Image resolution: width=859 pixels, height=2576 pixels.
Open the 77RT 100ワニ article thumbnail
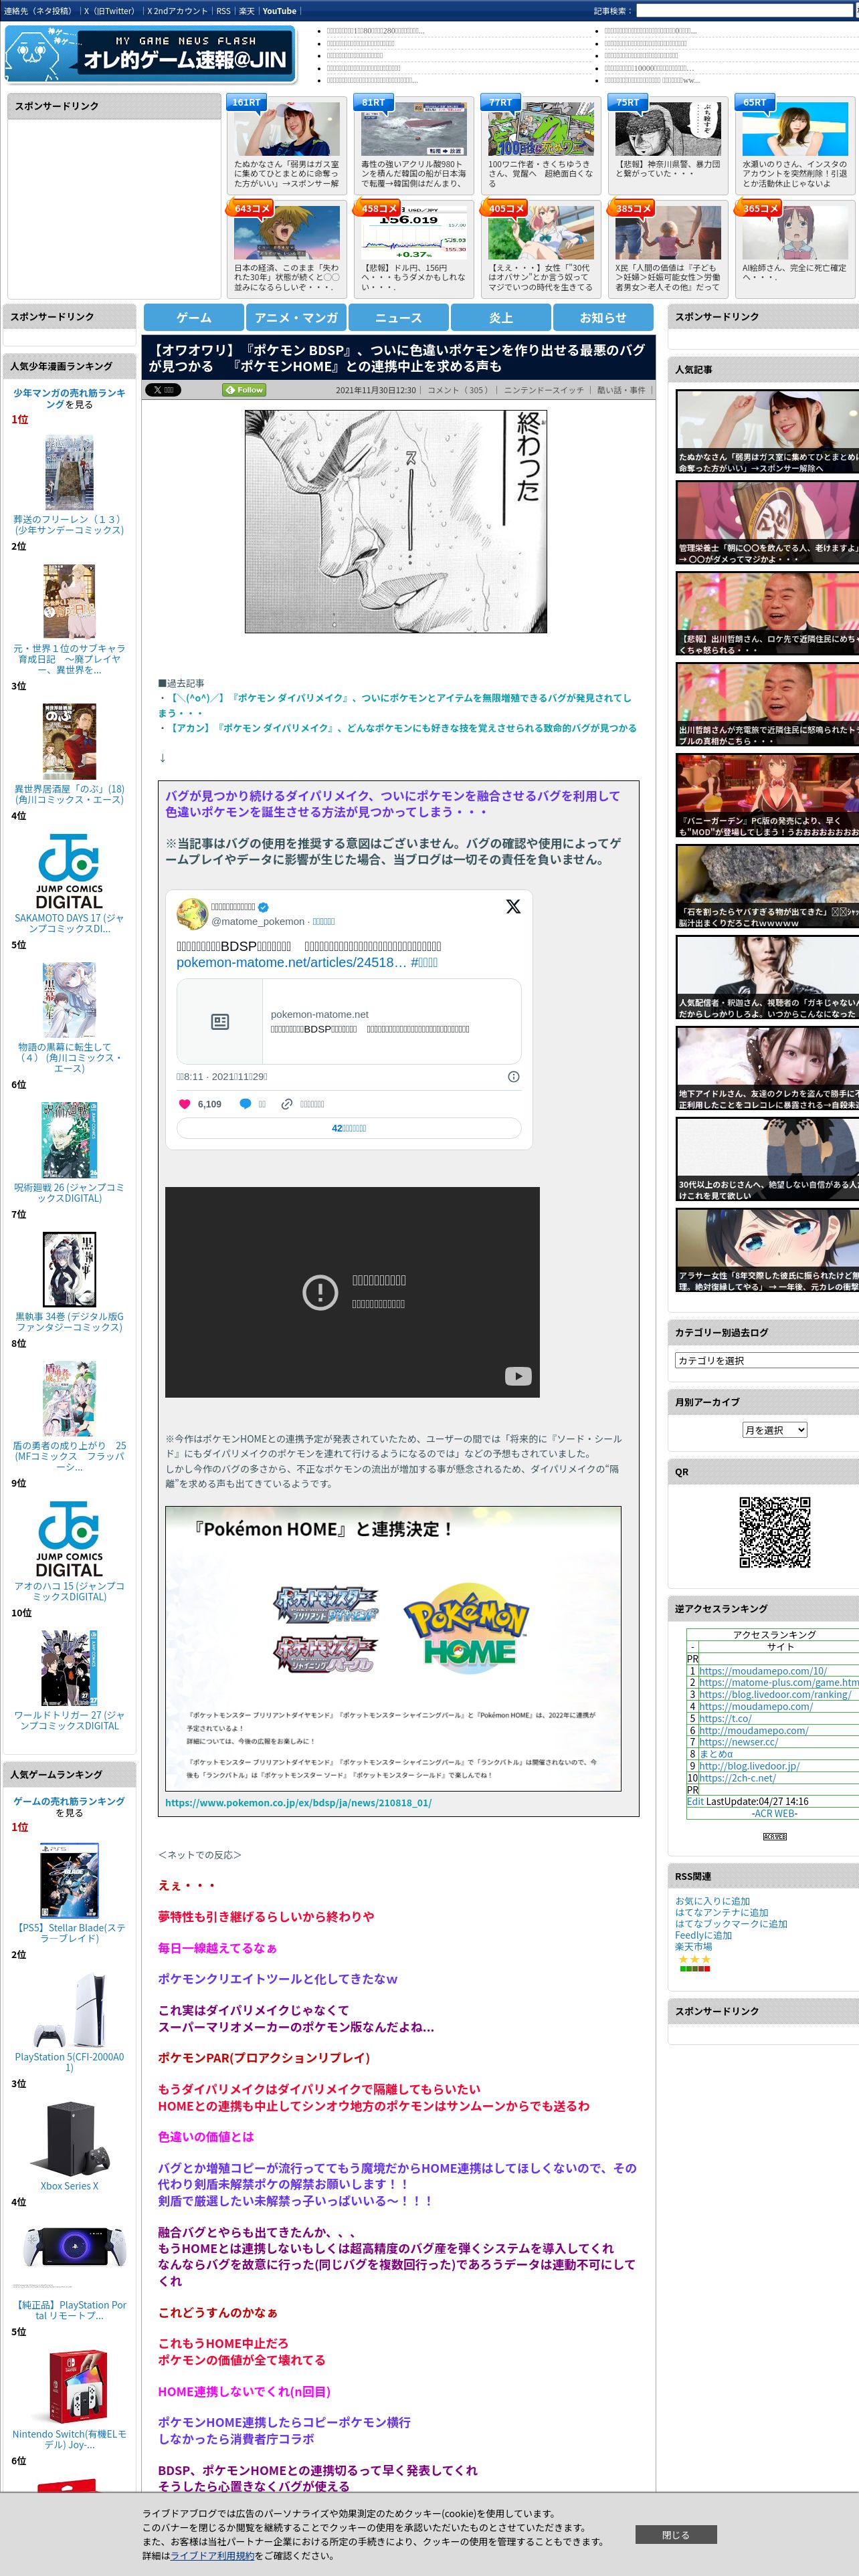tap(541, 128)
